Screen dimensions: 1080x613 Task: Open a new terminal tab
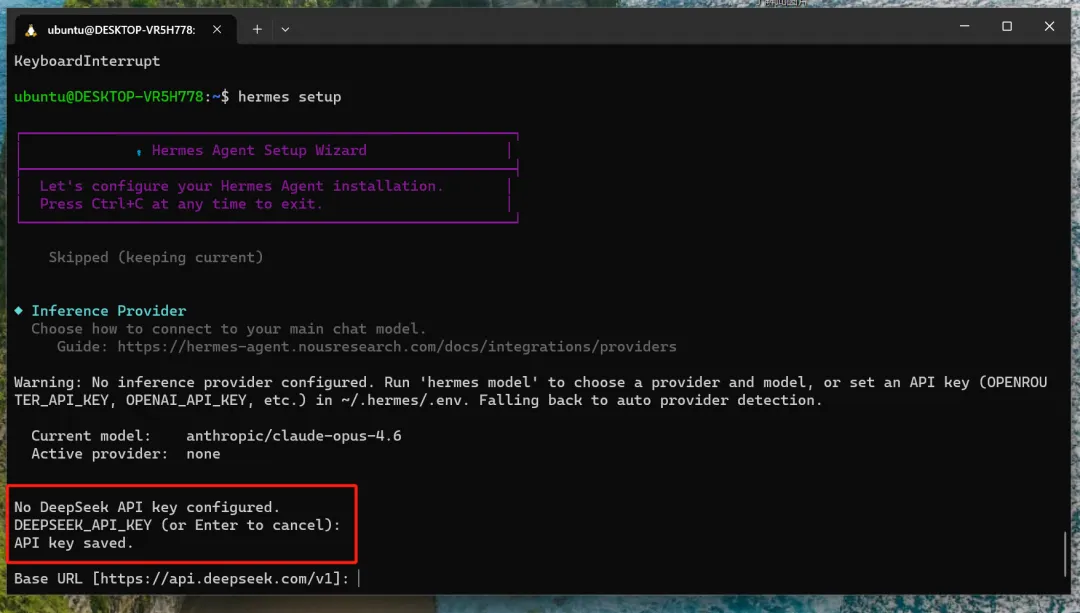click(x=257, y=30)
